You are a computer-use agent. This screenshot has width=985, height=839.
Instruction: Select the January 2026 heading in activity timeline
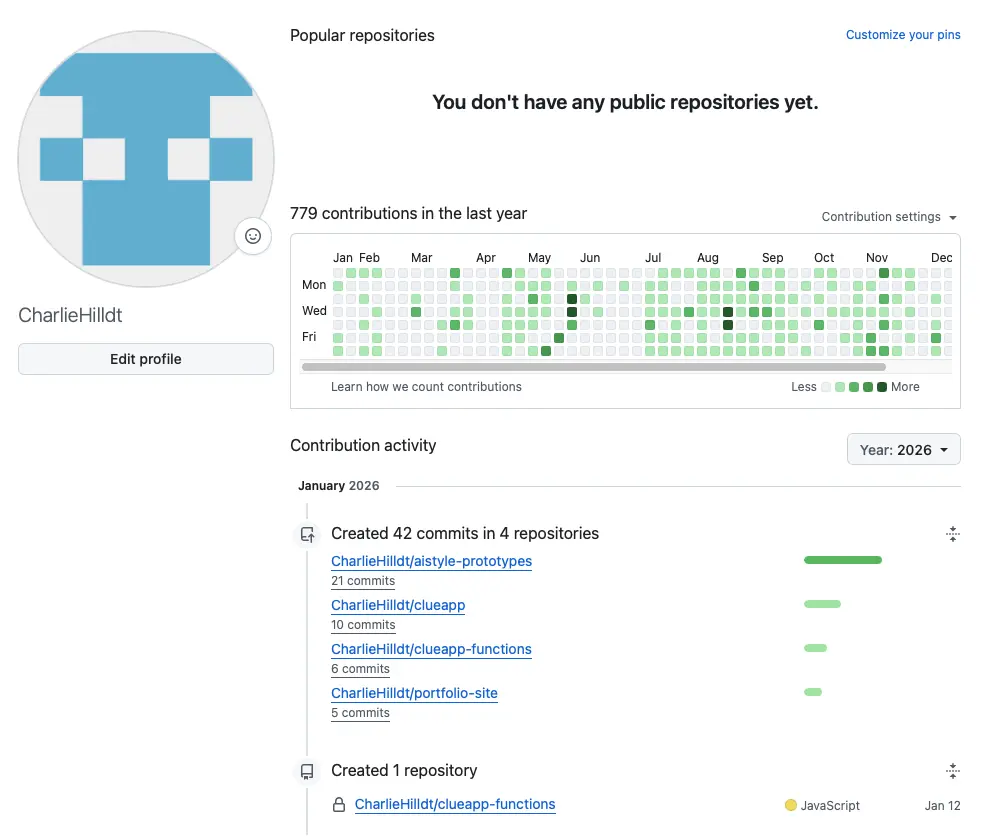pos(338,485)
